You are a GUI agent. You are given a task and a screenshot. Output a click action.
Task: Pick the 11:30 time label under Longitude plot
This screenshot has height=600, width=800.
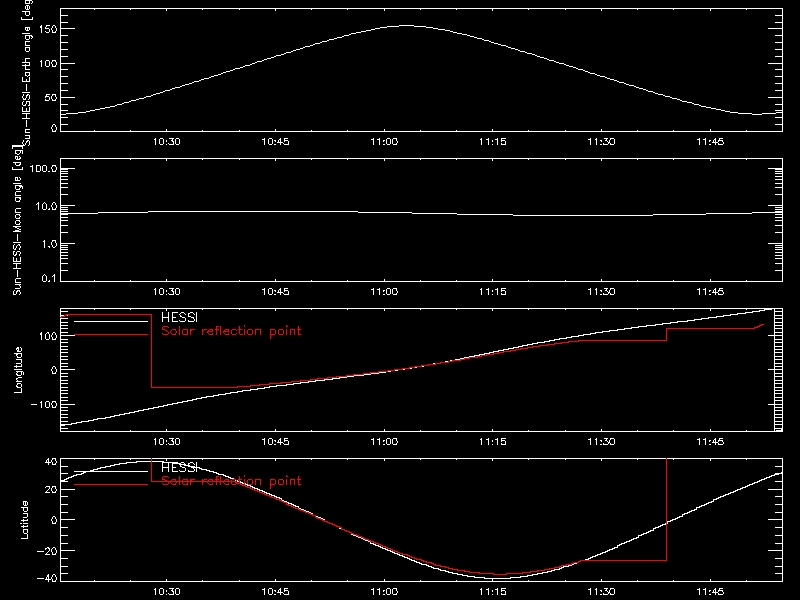pyautogui.click(x=602, y=442)
